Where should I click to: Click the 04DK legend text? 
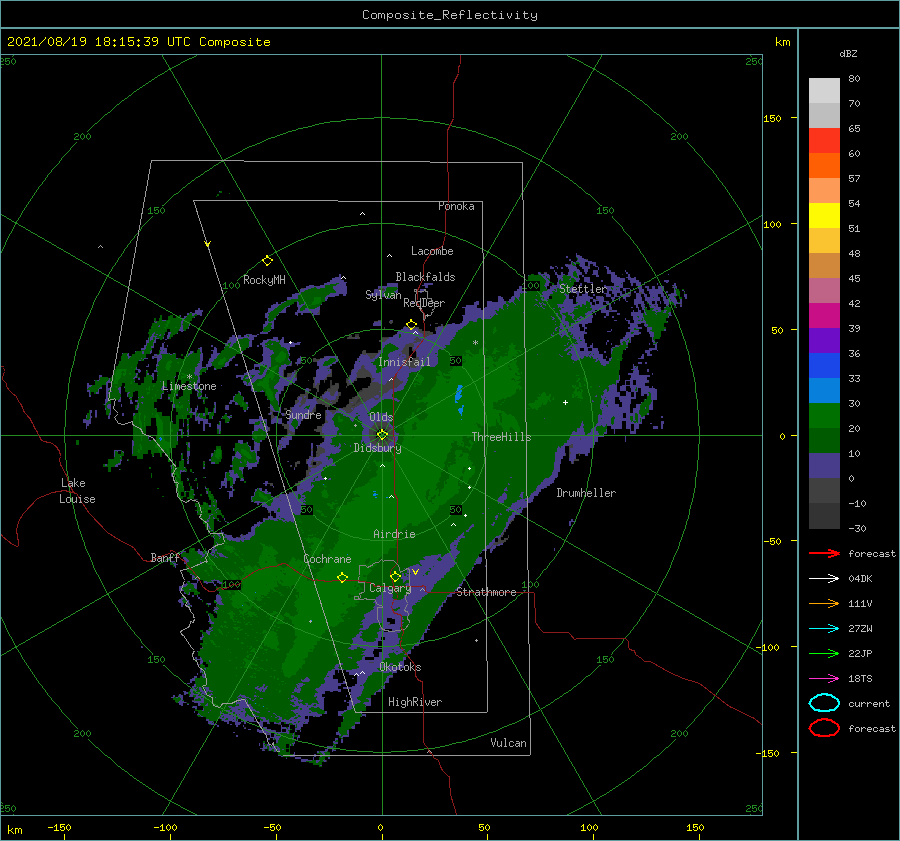click(860, 579)
